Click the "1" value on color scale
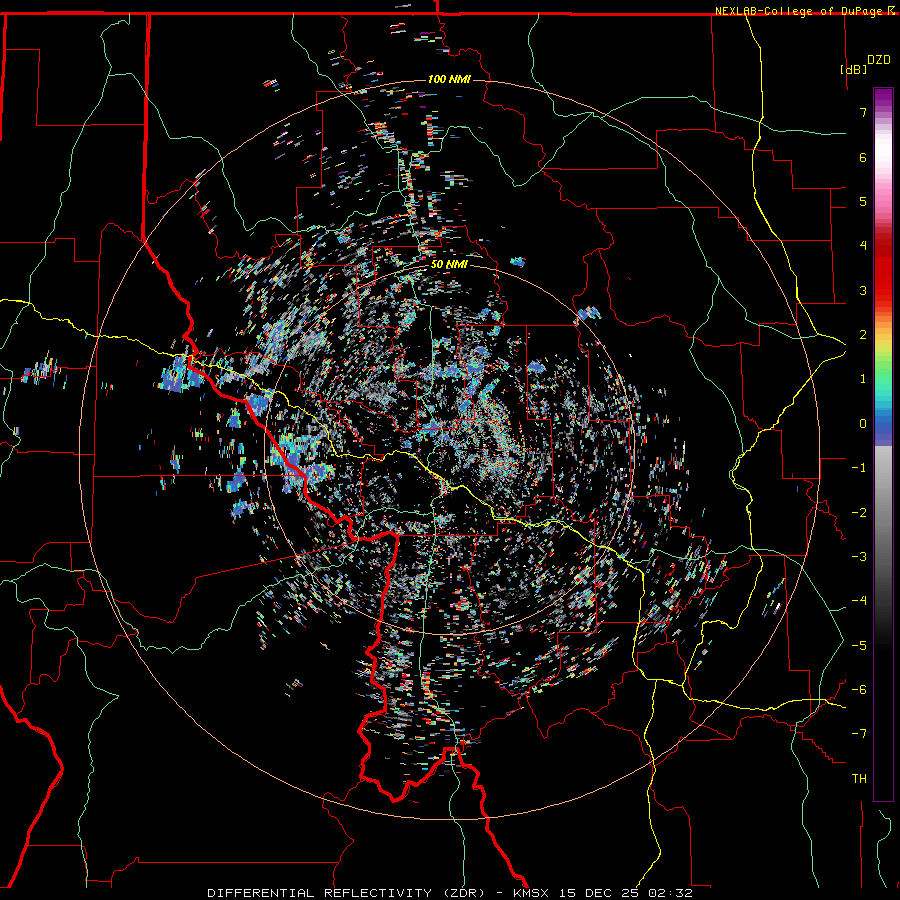The width and height of the screenshot is (900, 900). [x=863, y=379]
